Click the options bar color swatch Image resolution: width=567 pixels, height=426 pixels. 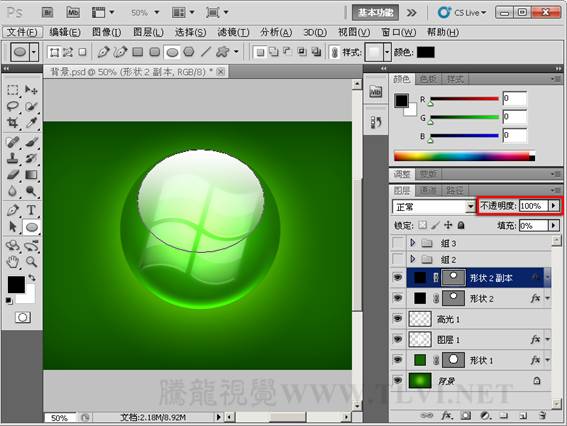426,52
